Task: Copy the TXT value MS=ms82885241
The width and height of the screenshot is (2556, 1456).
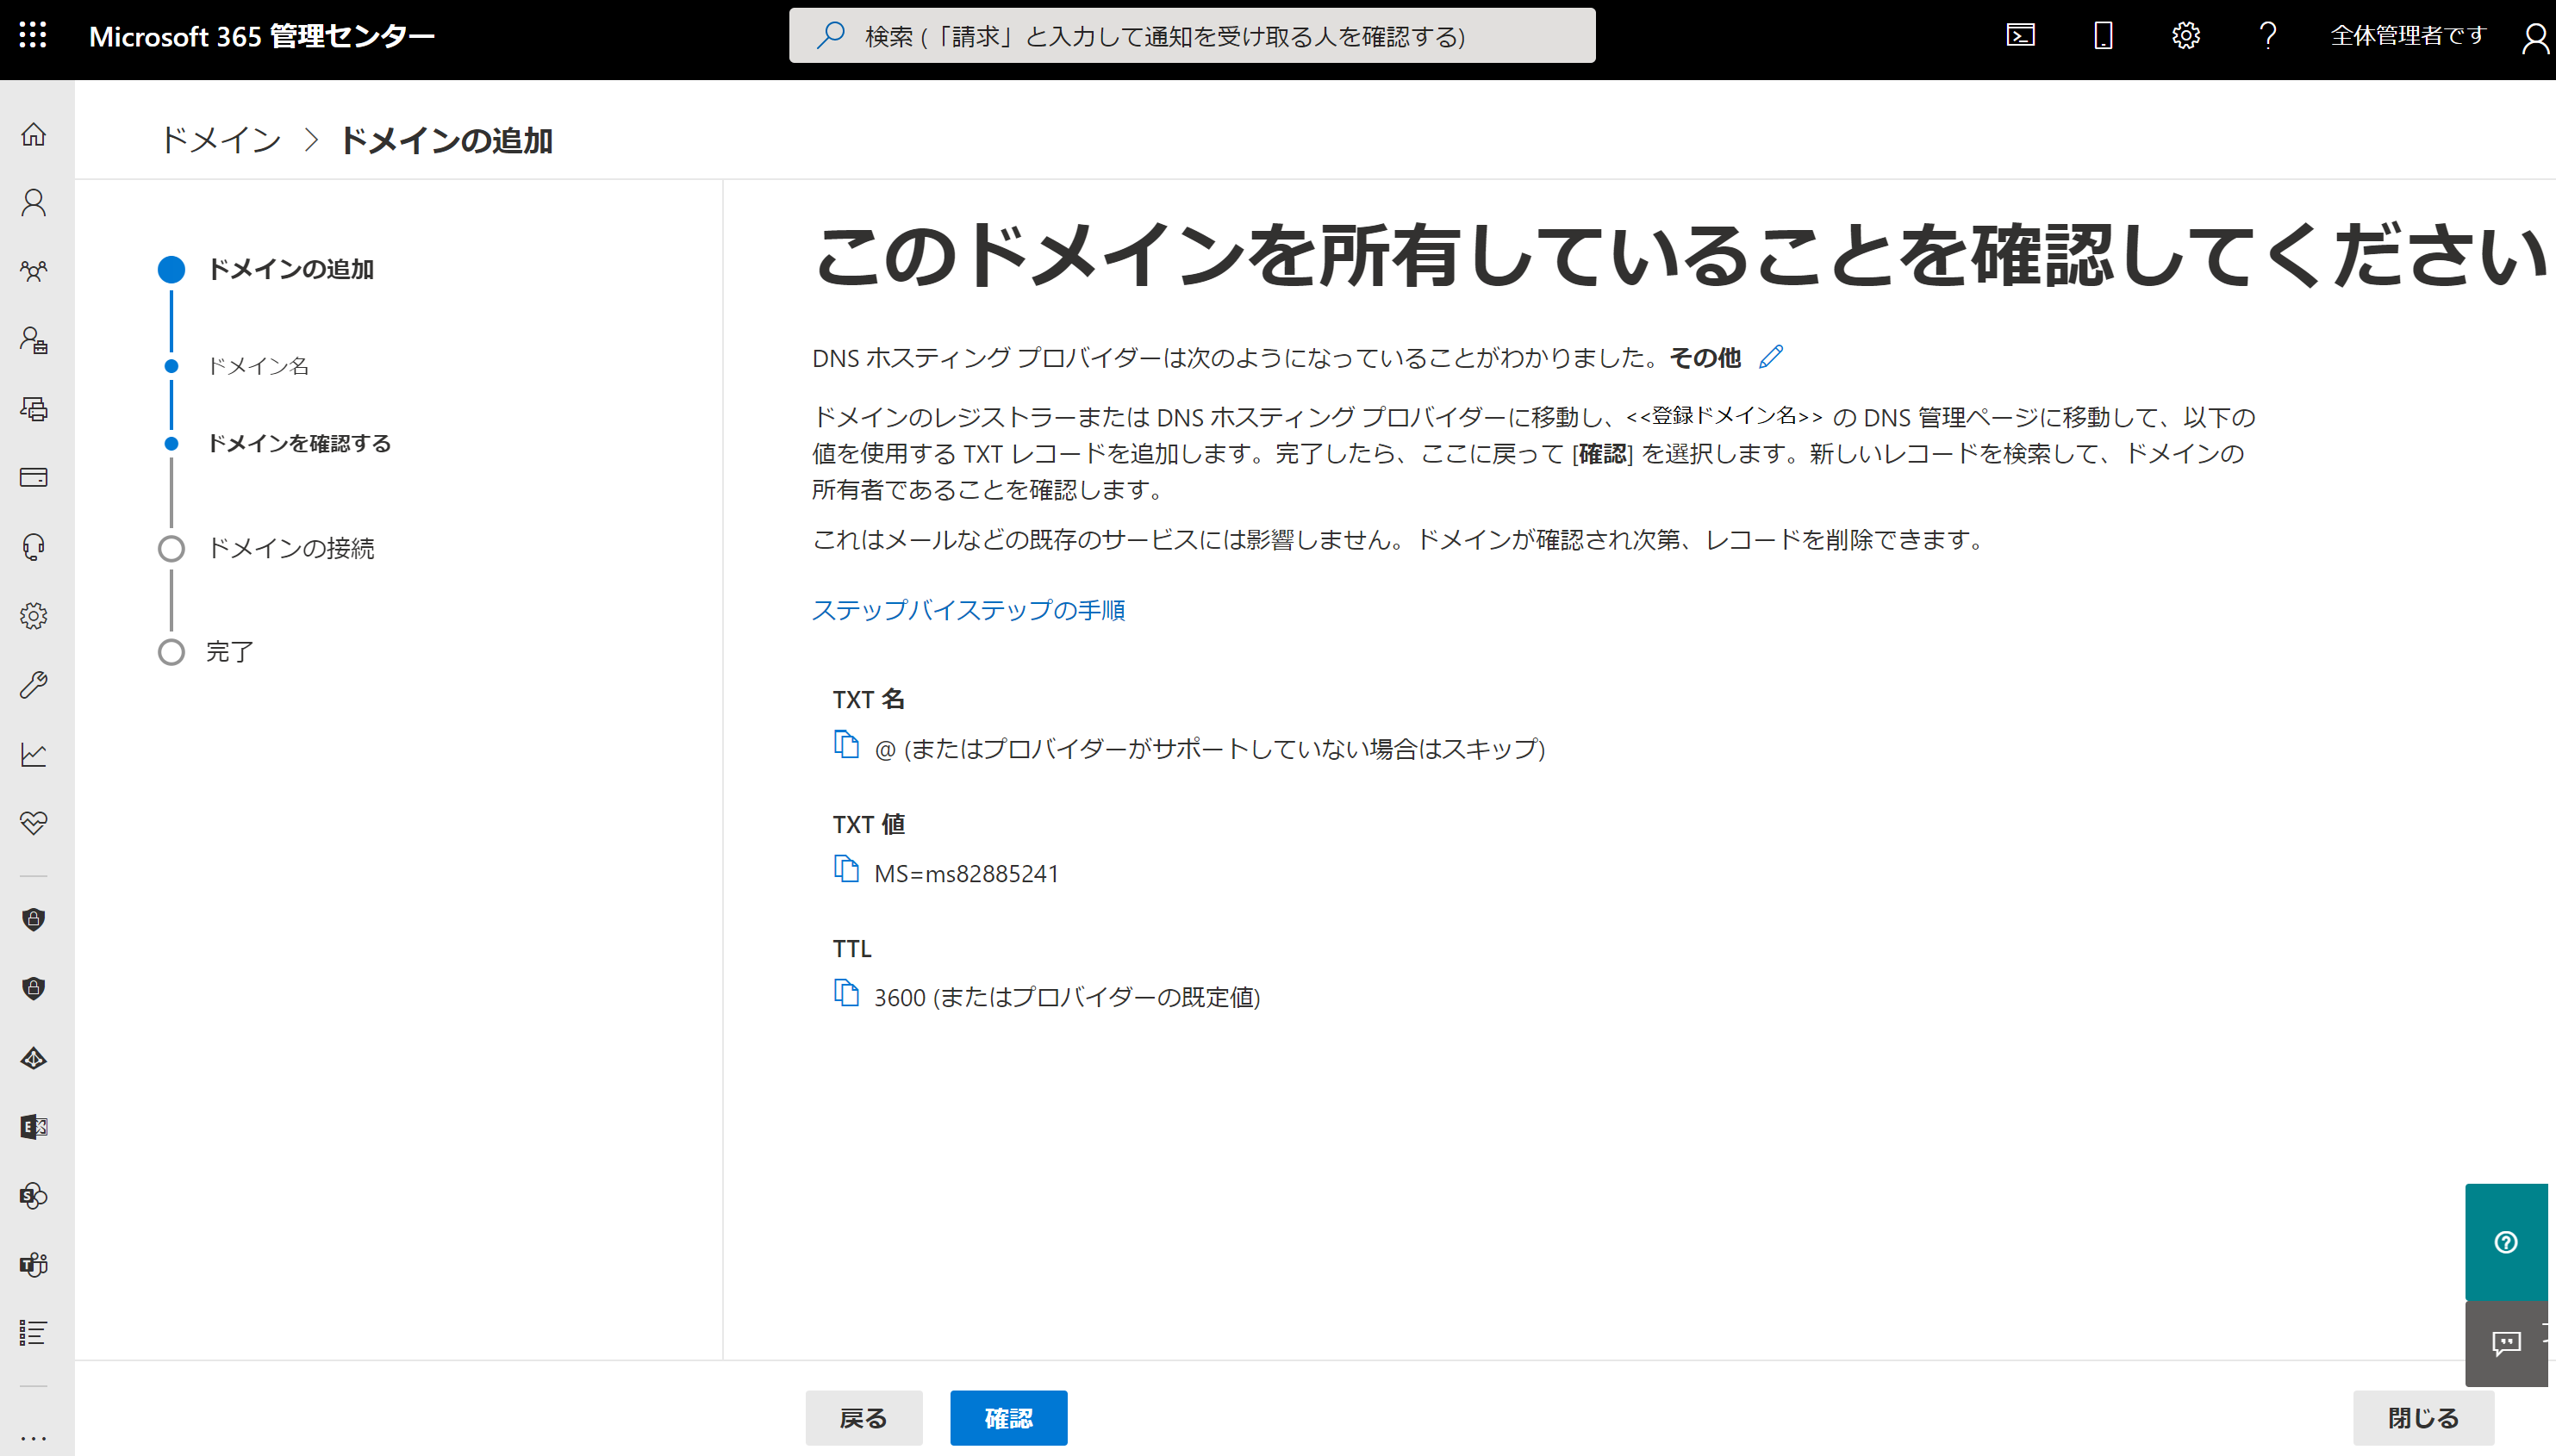Action: coord(846,869)
